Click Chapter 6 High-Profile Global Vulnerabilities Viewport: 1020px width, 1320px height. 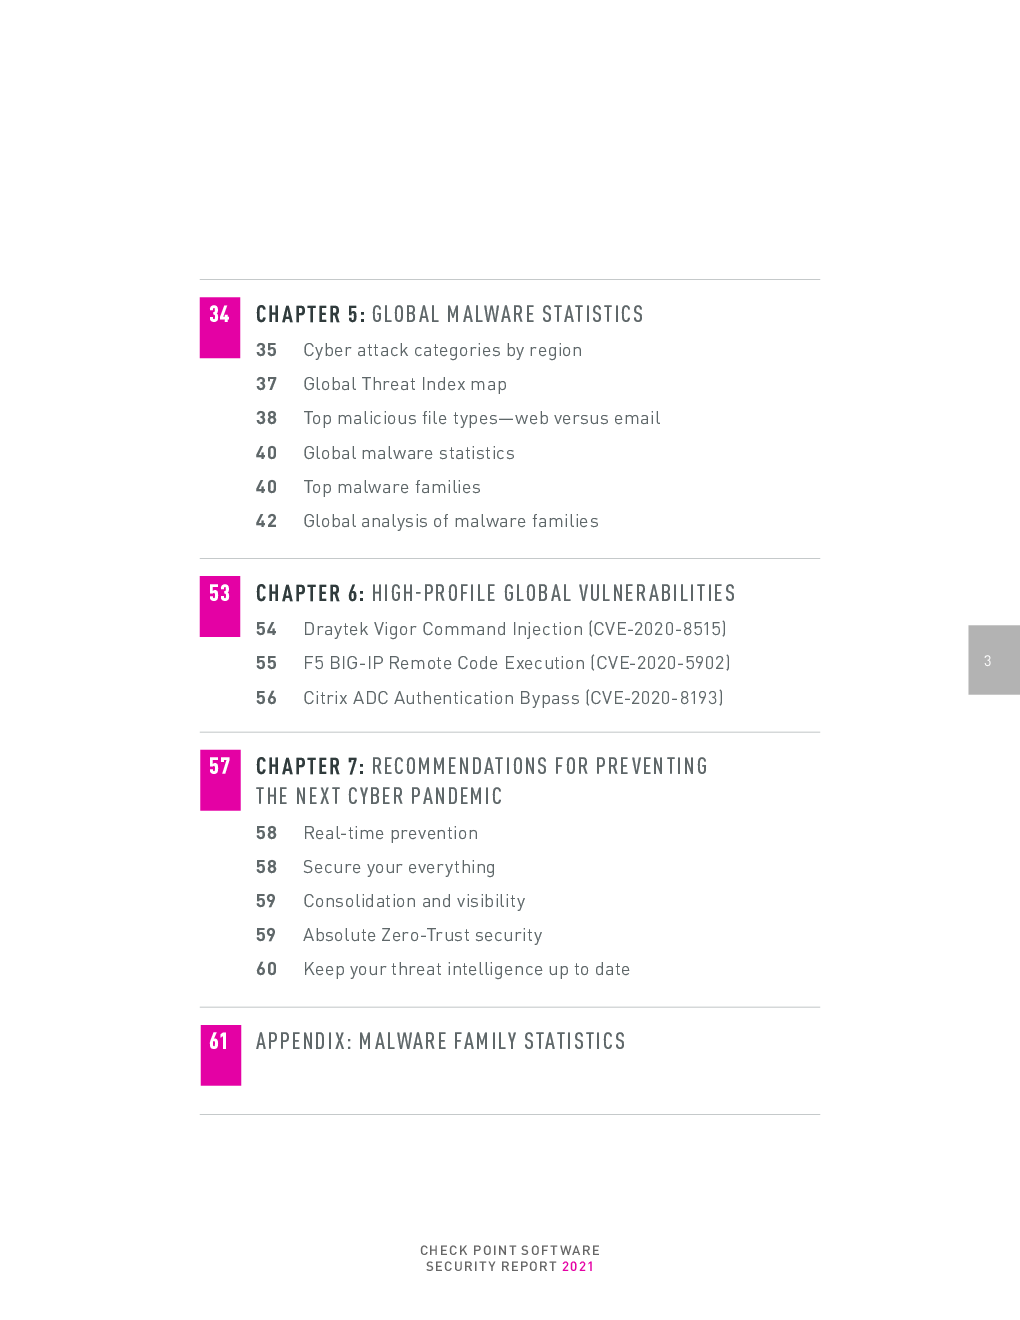coord(495,593)
